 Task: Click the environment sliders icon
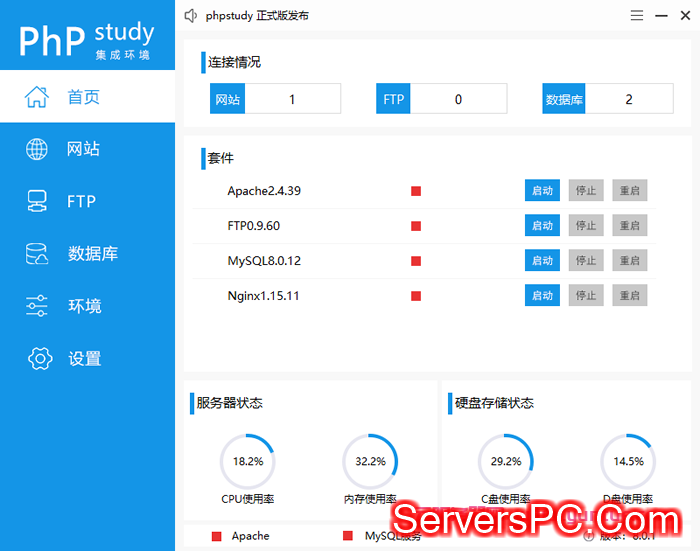point(37,306)
